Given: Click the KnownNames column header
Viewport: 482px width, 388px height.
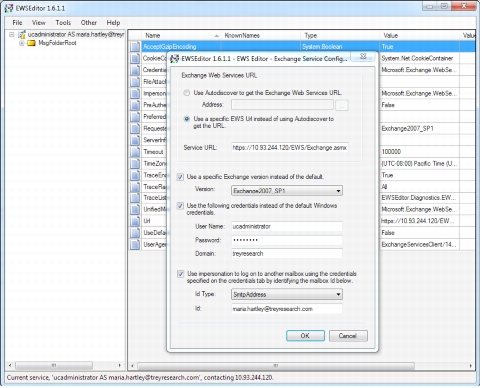Looking at the screenshot, I should coord(261,35).
